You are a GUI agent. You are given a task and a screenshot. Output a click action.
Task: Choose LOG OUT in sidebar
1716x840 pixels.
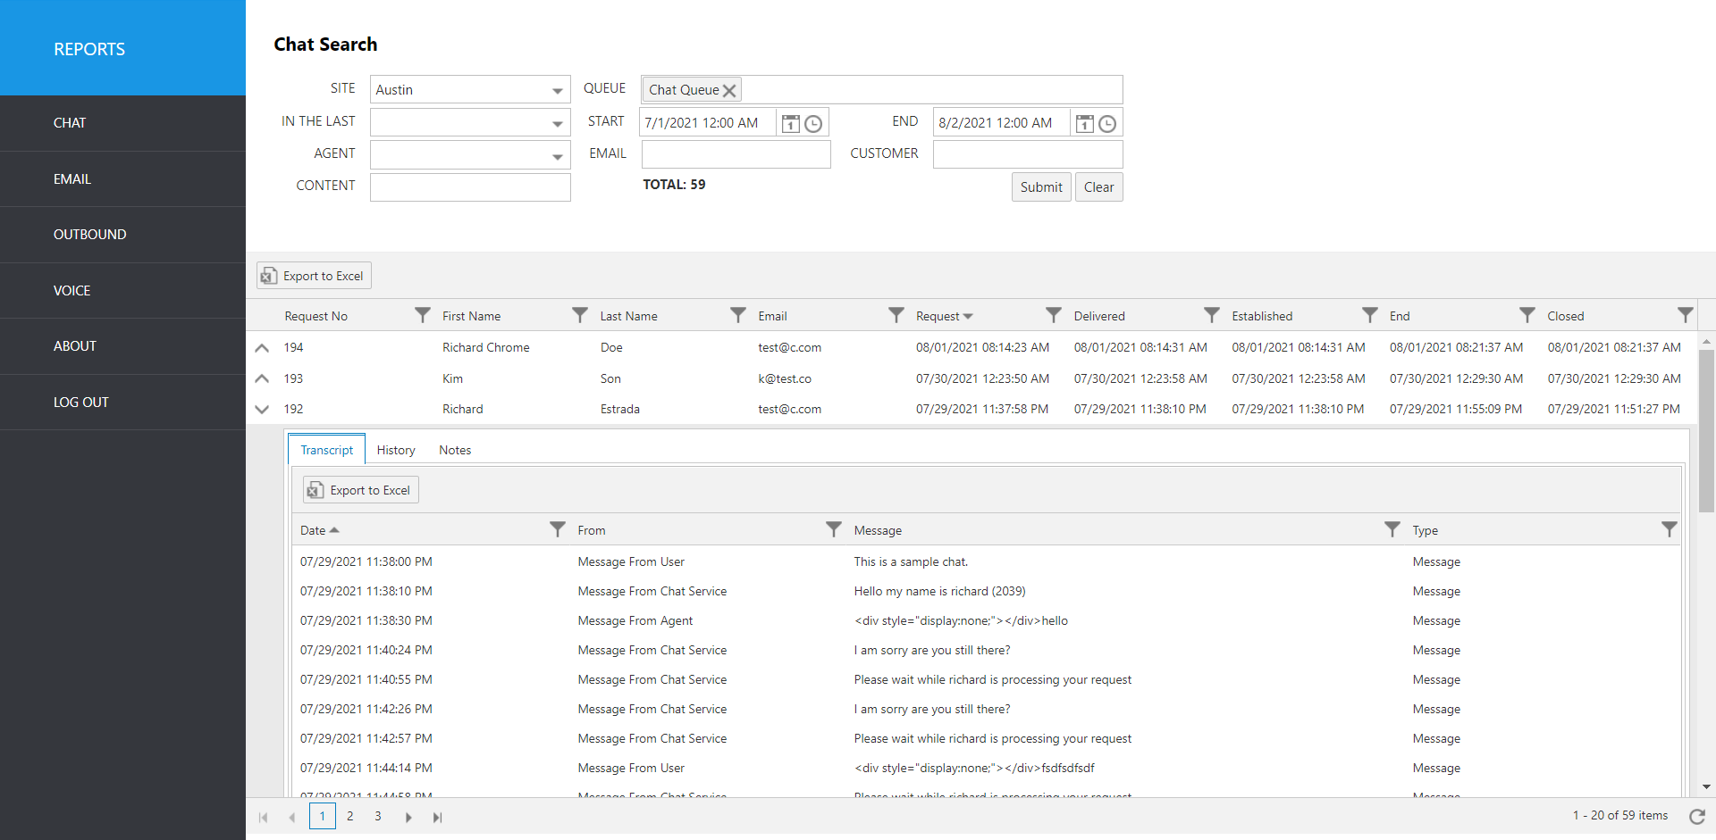(123, 402)
